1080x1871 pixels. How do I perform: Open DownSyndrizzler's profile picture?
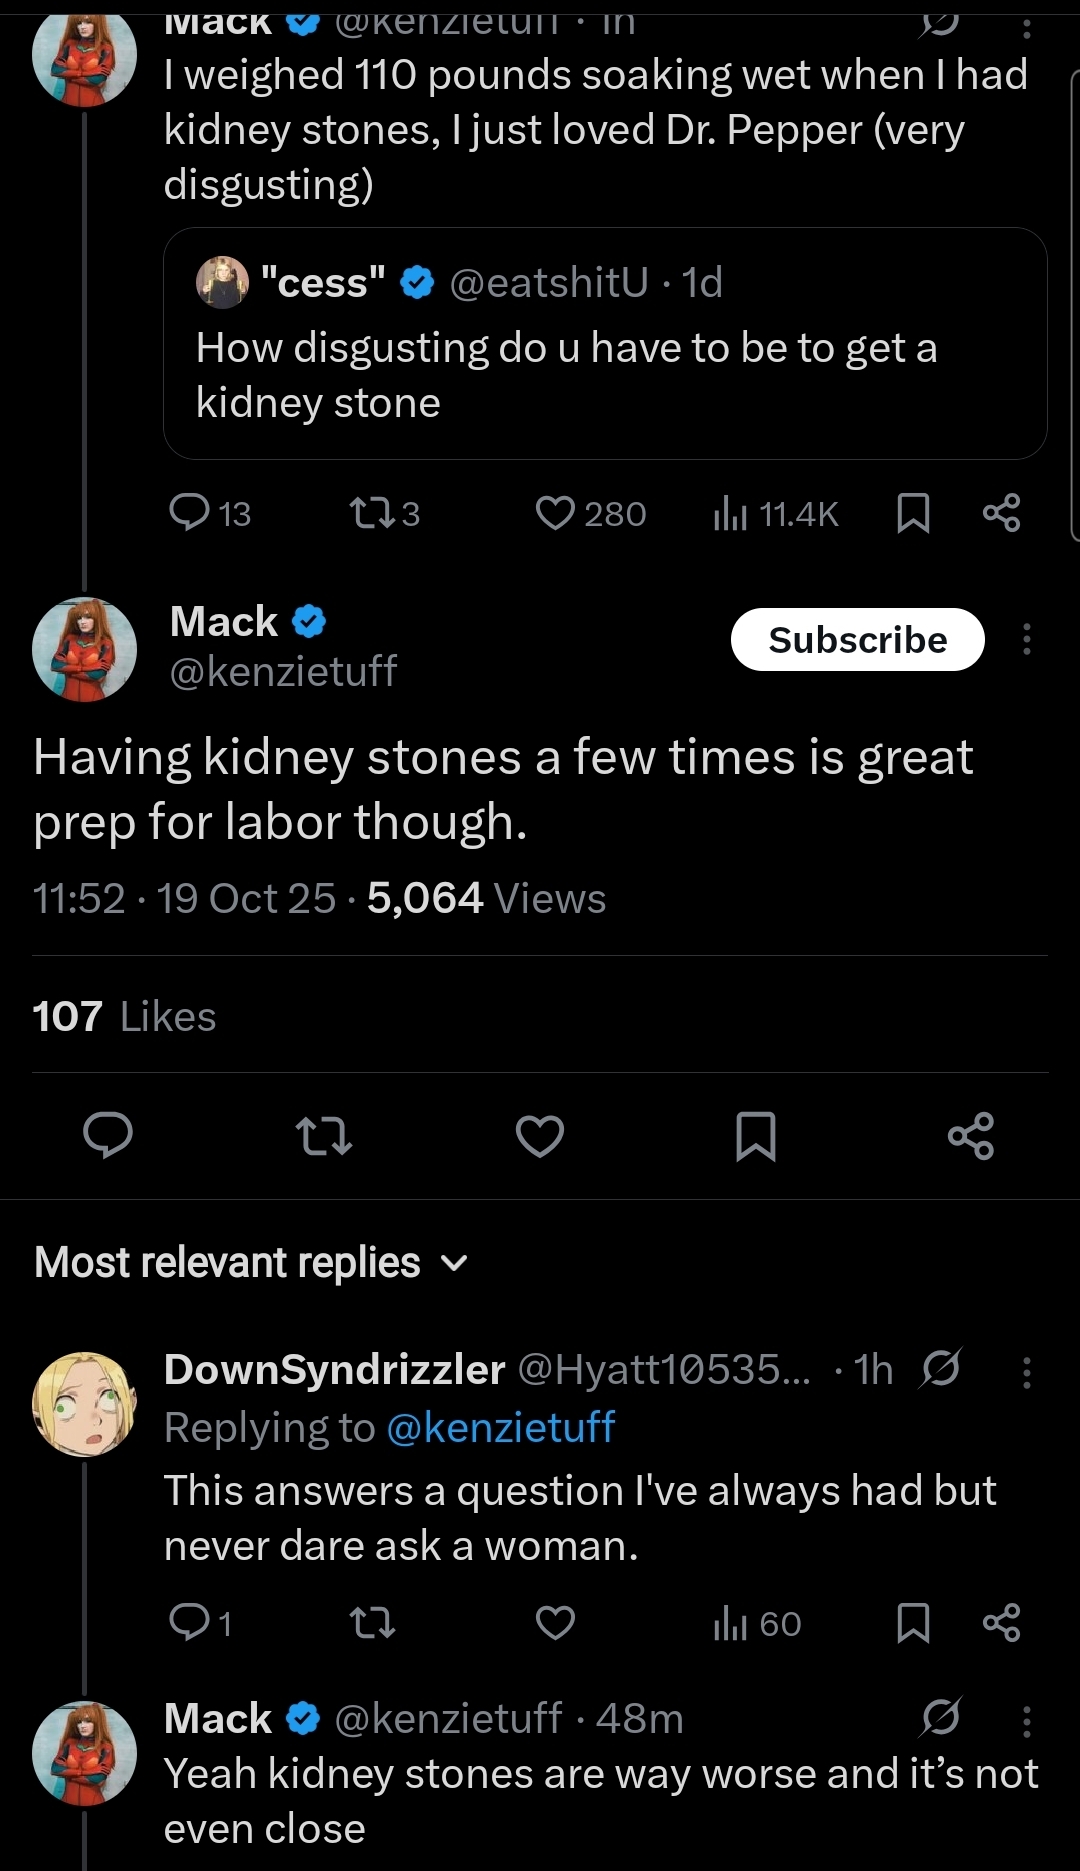click(x=85, y=1404)
